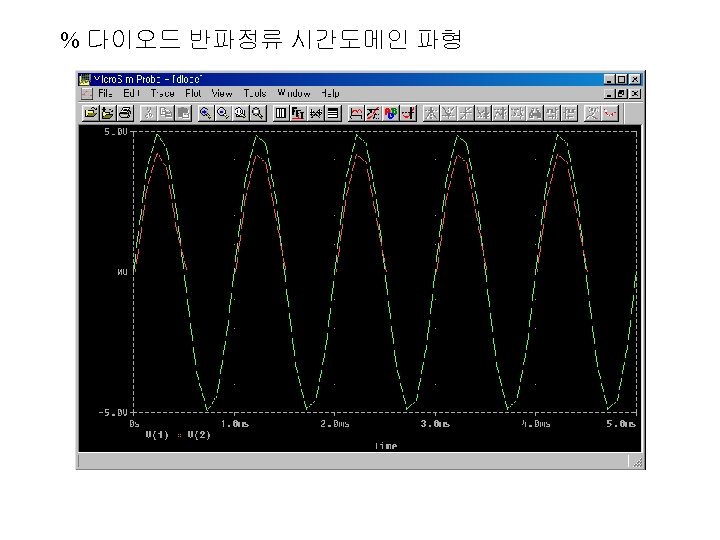Maximize the MicroSim Probe window
This screenshot has width=720, height=540.
[621, 80]
